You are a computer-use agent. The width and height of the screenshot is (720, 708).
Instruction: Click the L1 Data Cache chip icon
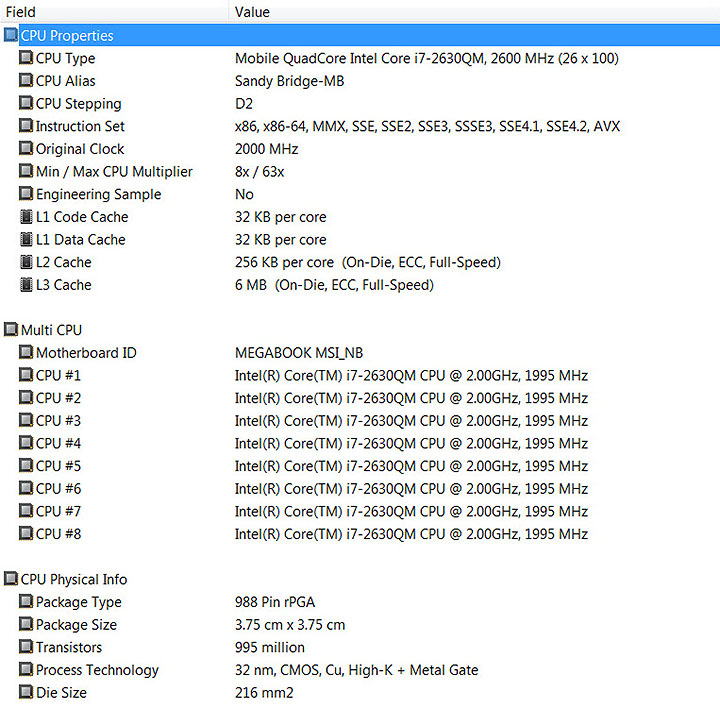[26, 239]
